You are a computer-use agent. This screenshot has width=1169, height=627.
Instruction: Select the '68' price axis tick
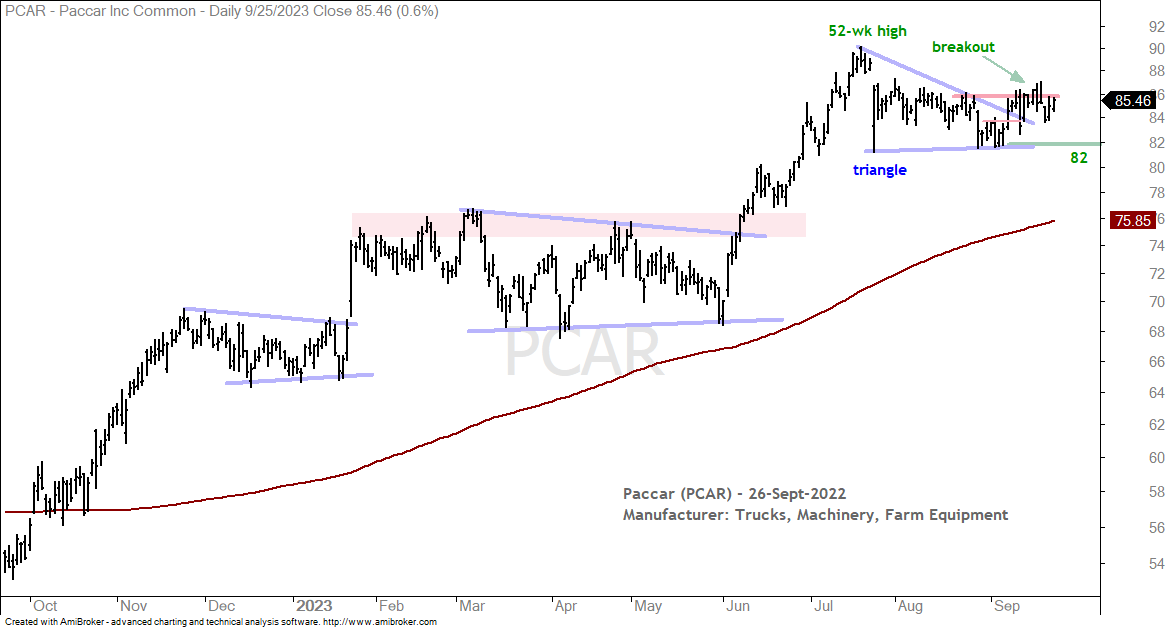[1157, 332]
